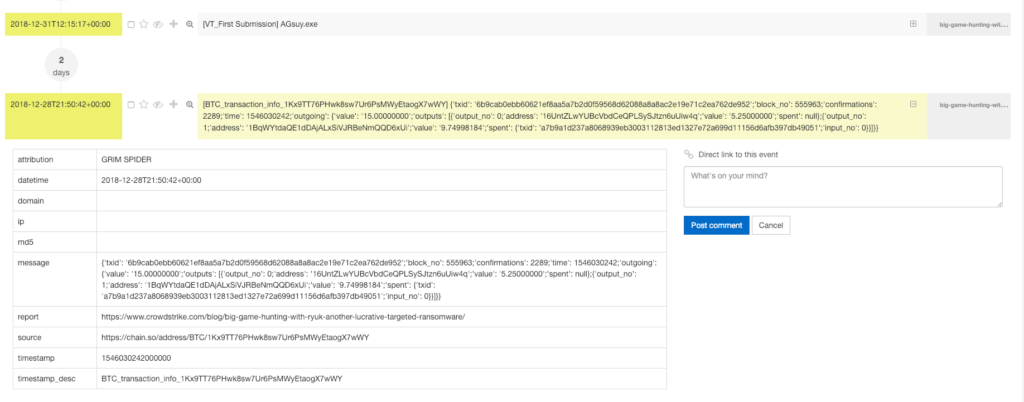Select checkbox for the AGsuy.exe event
The image size is (1024, 402).
tap(131, 23)
